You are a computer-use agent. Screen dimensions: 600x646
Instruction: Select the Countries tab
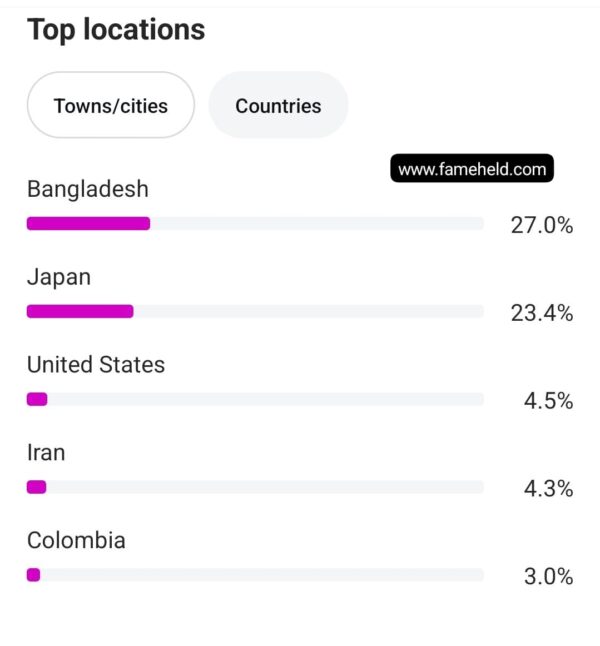point(278,105)
